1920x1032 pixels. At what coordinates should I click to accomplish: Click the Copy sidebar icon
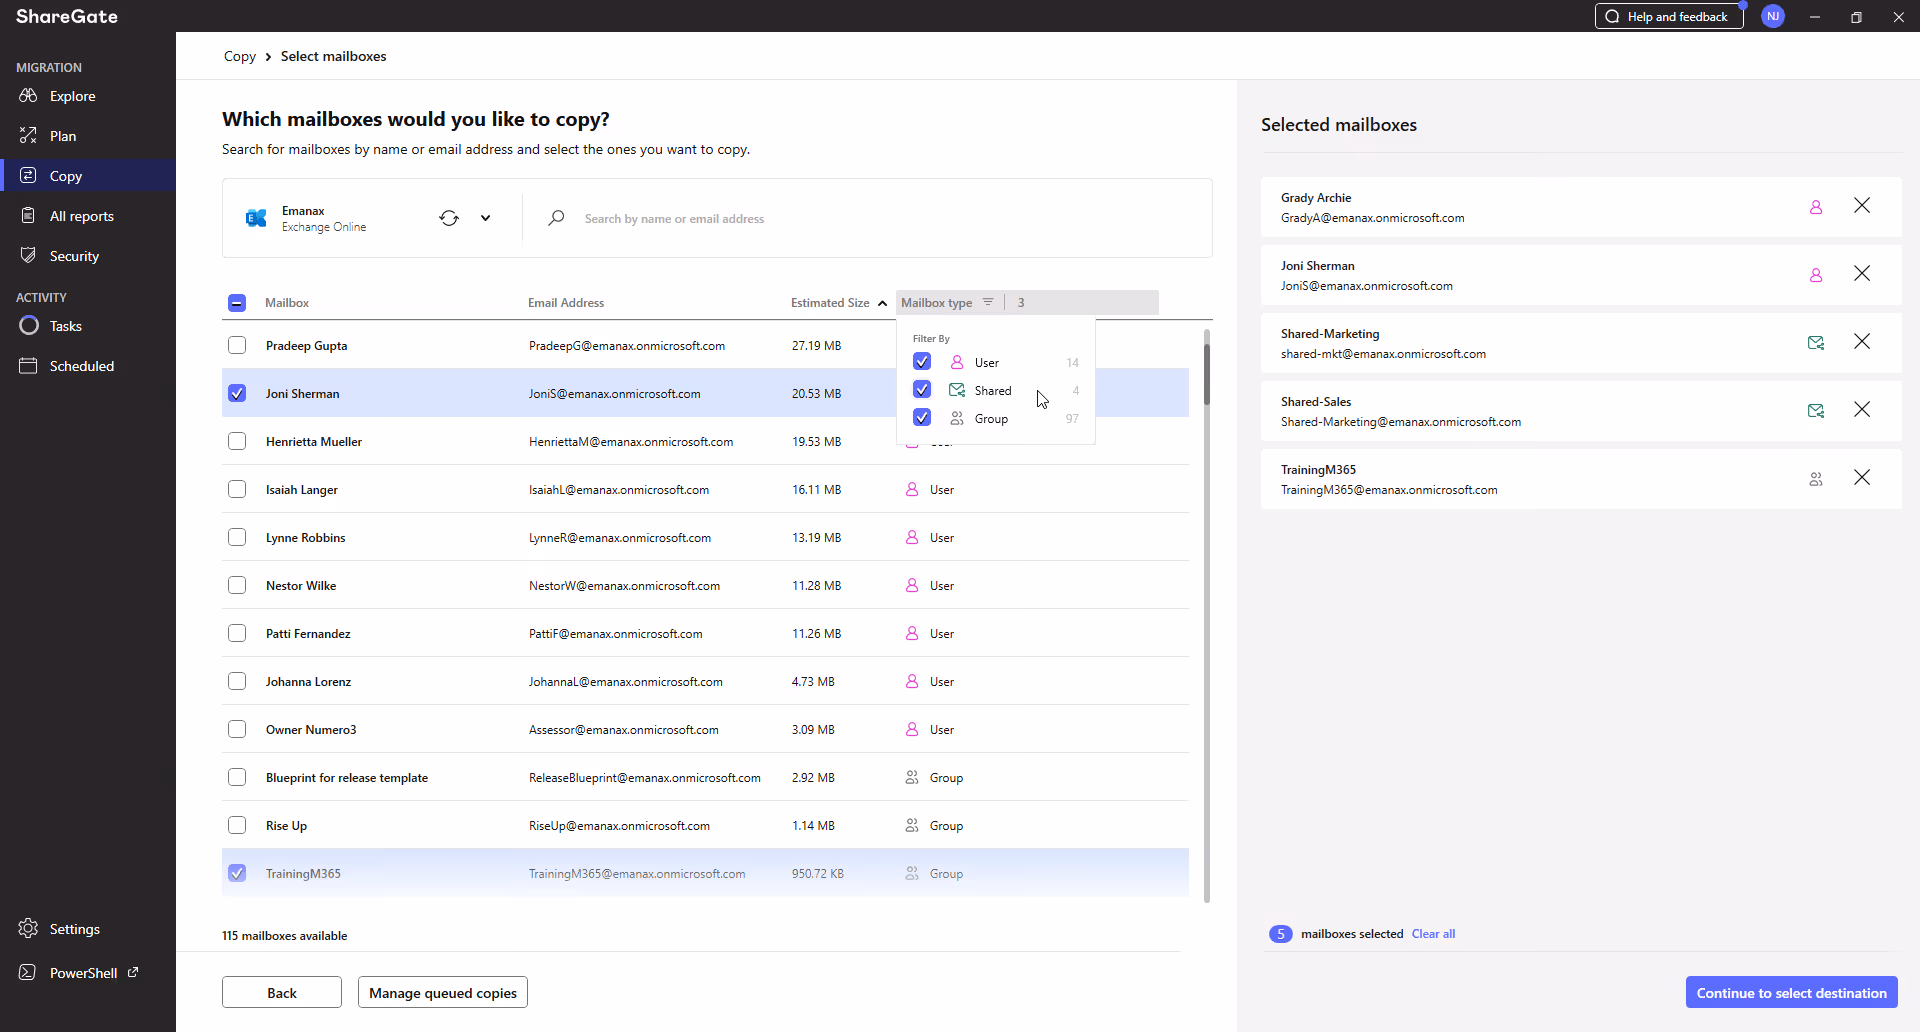(28, 175)
